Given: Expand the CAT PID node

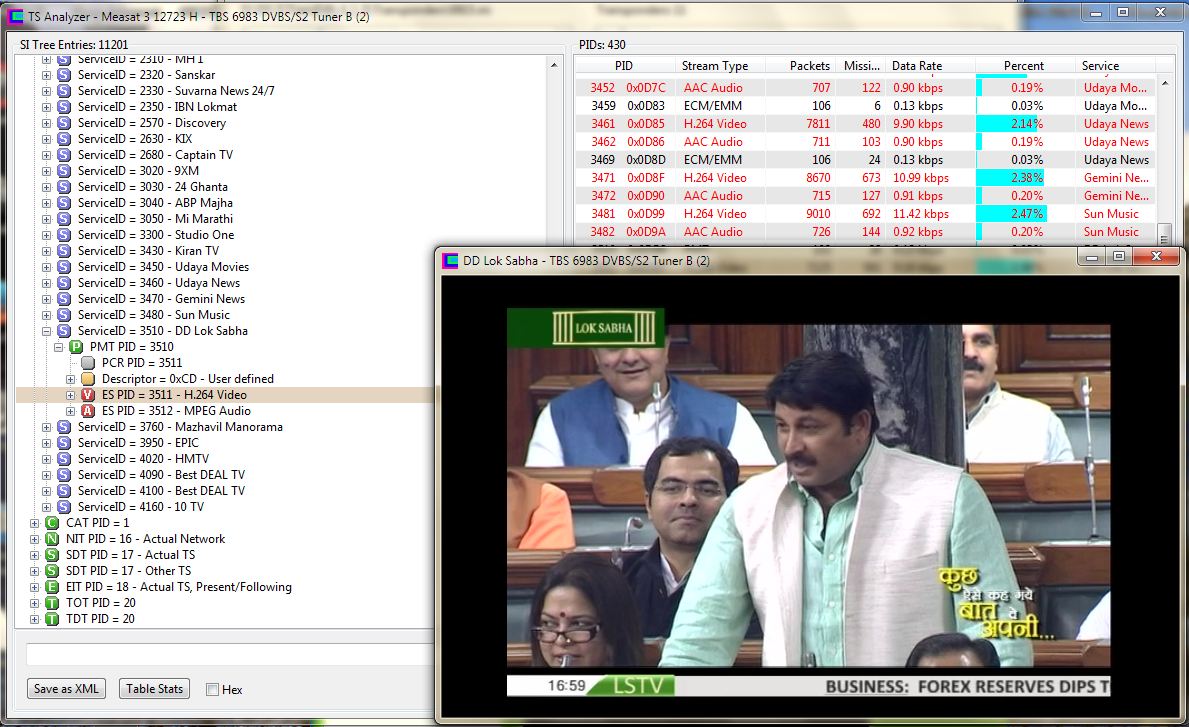Looking at the screenshot, I should [34, 523].
